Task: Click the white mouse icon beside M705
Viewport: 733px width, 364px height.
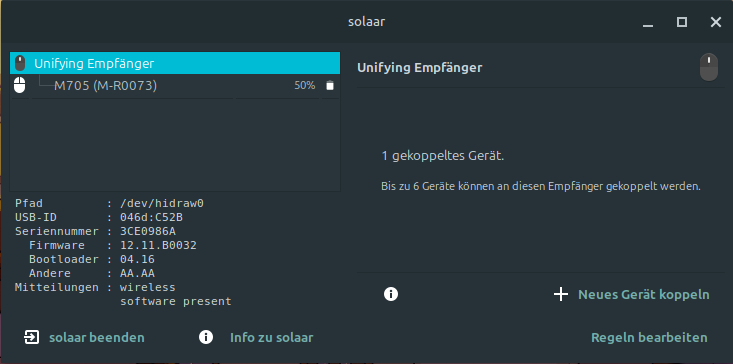Action: [x=20, y=86]
